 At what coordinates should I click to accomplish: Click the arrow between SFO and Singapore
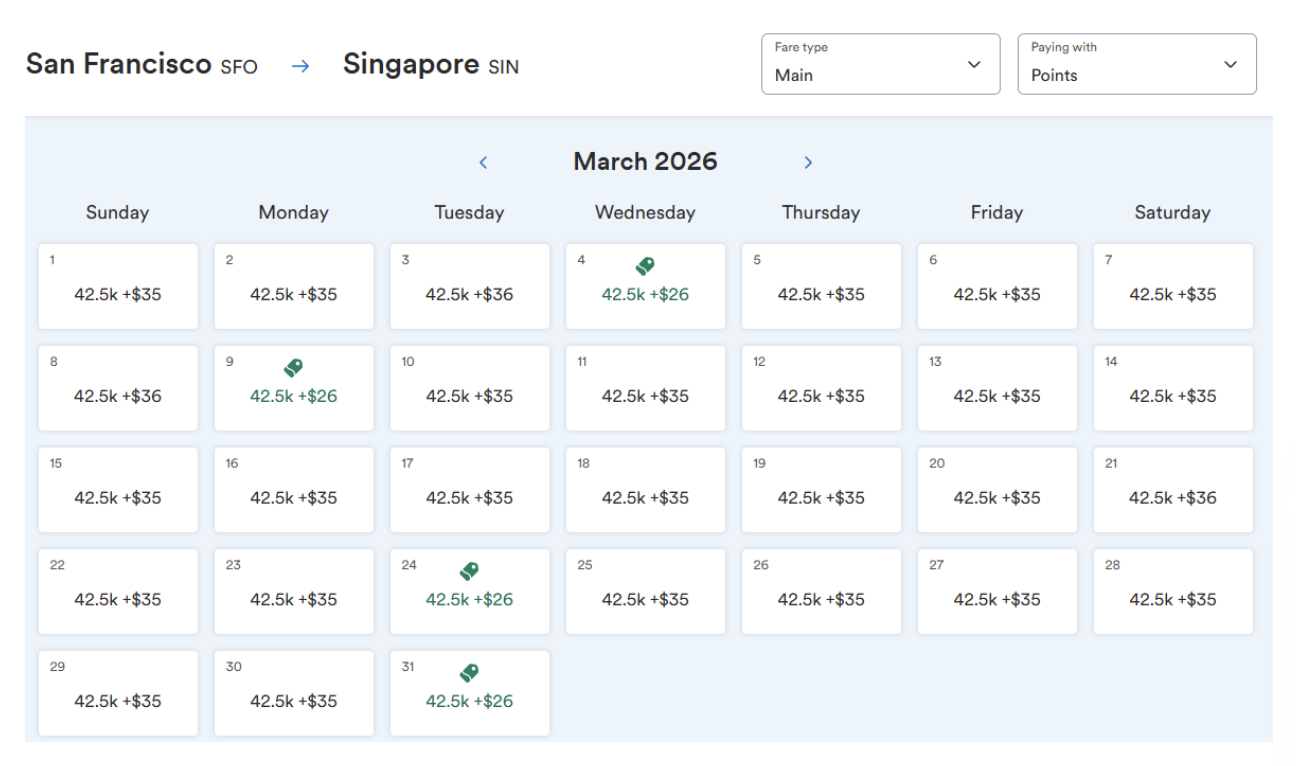tap(300, 66)
